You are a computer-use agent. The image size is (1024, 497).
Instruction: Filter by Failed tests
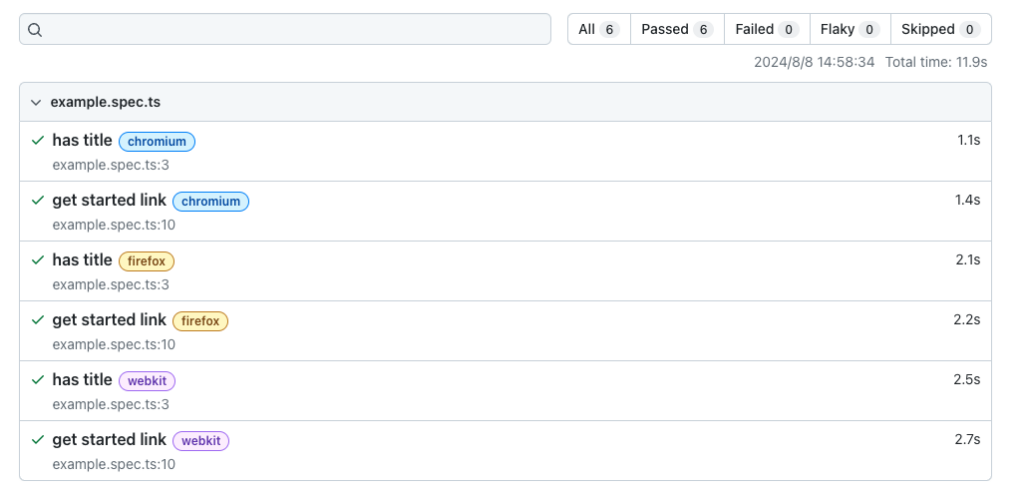pos(767,29)
